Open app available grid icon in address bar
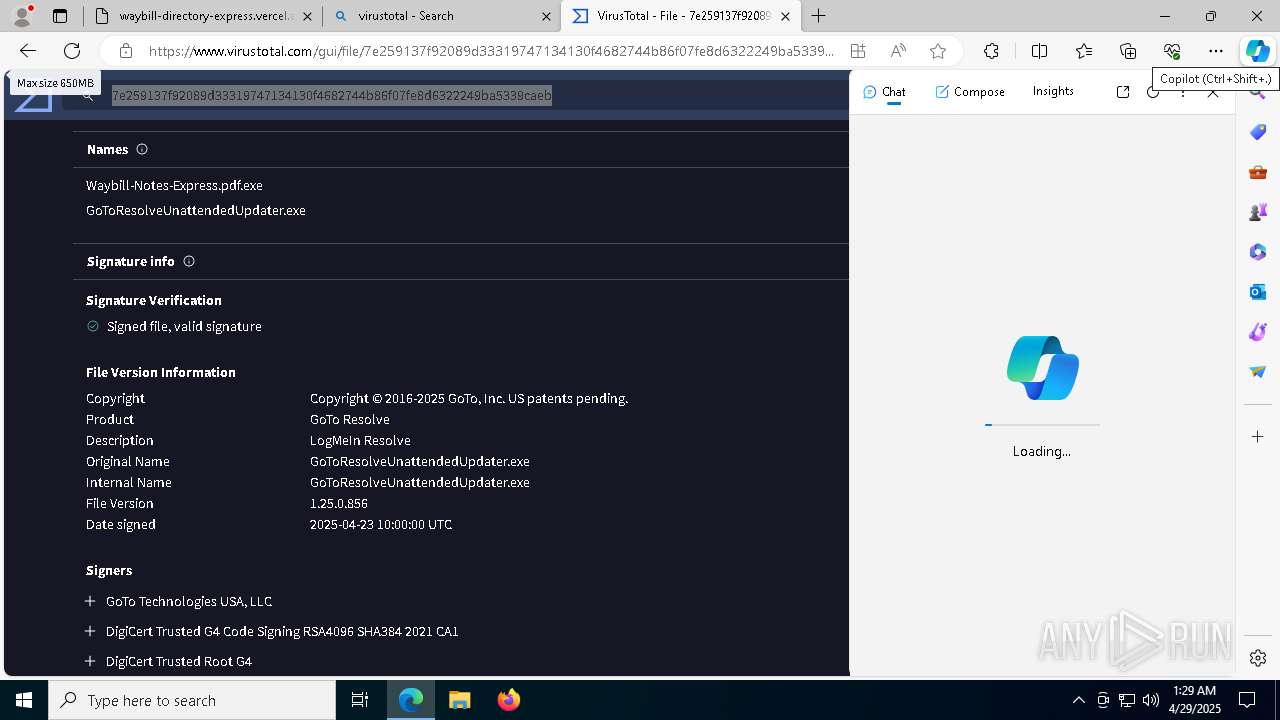This screenshot has height=720, width=1280. [857, 51]
